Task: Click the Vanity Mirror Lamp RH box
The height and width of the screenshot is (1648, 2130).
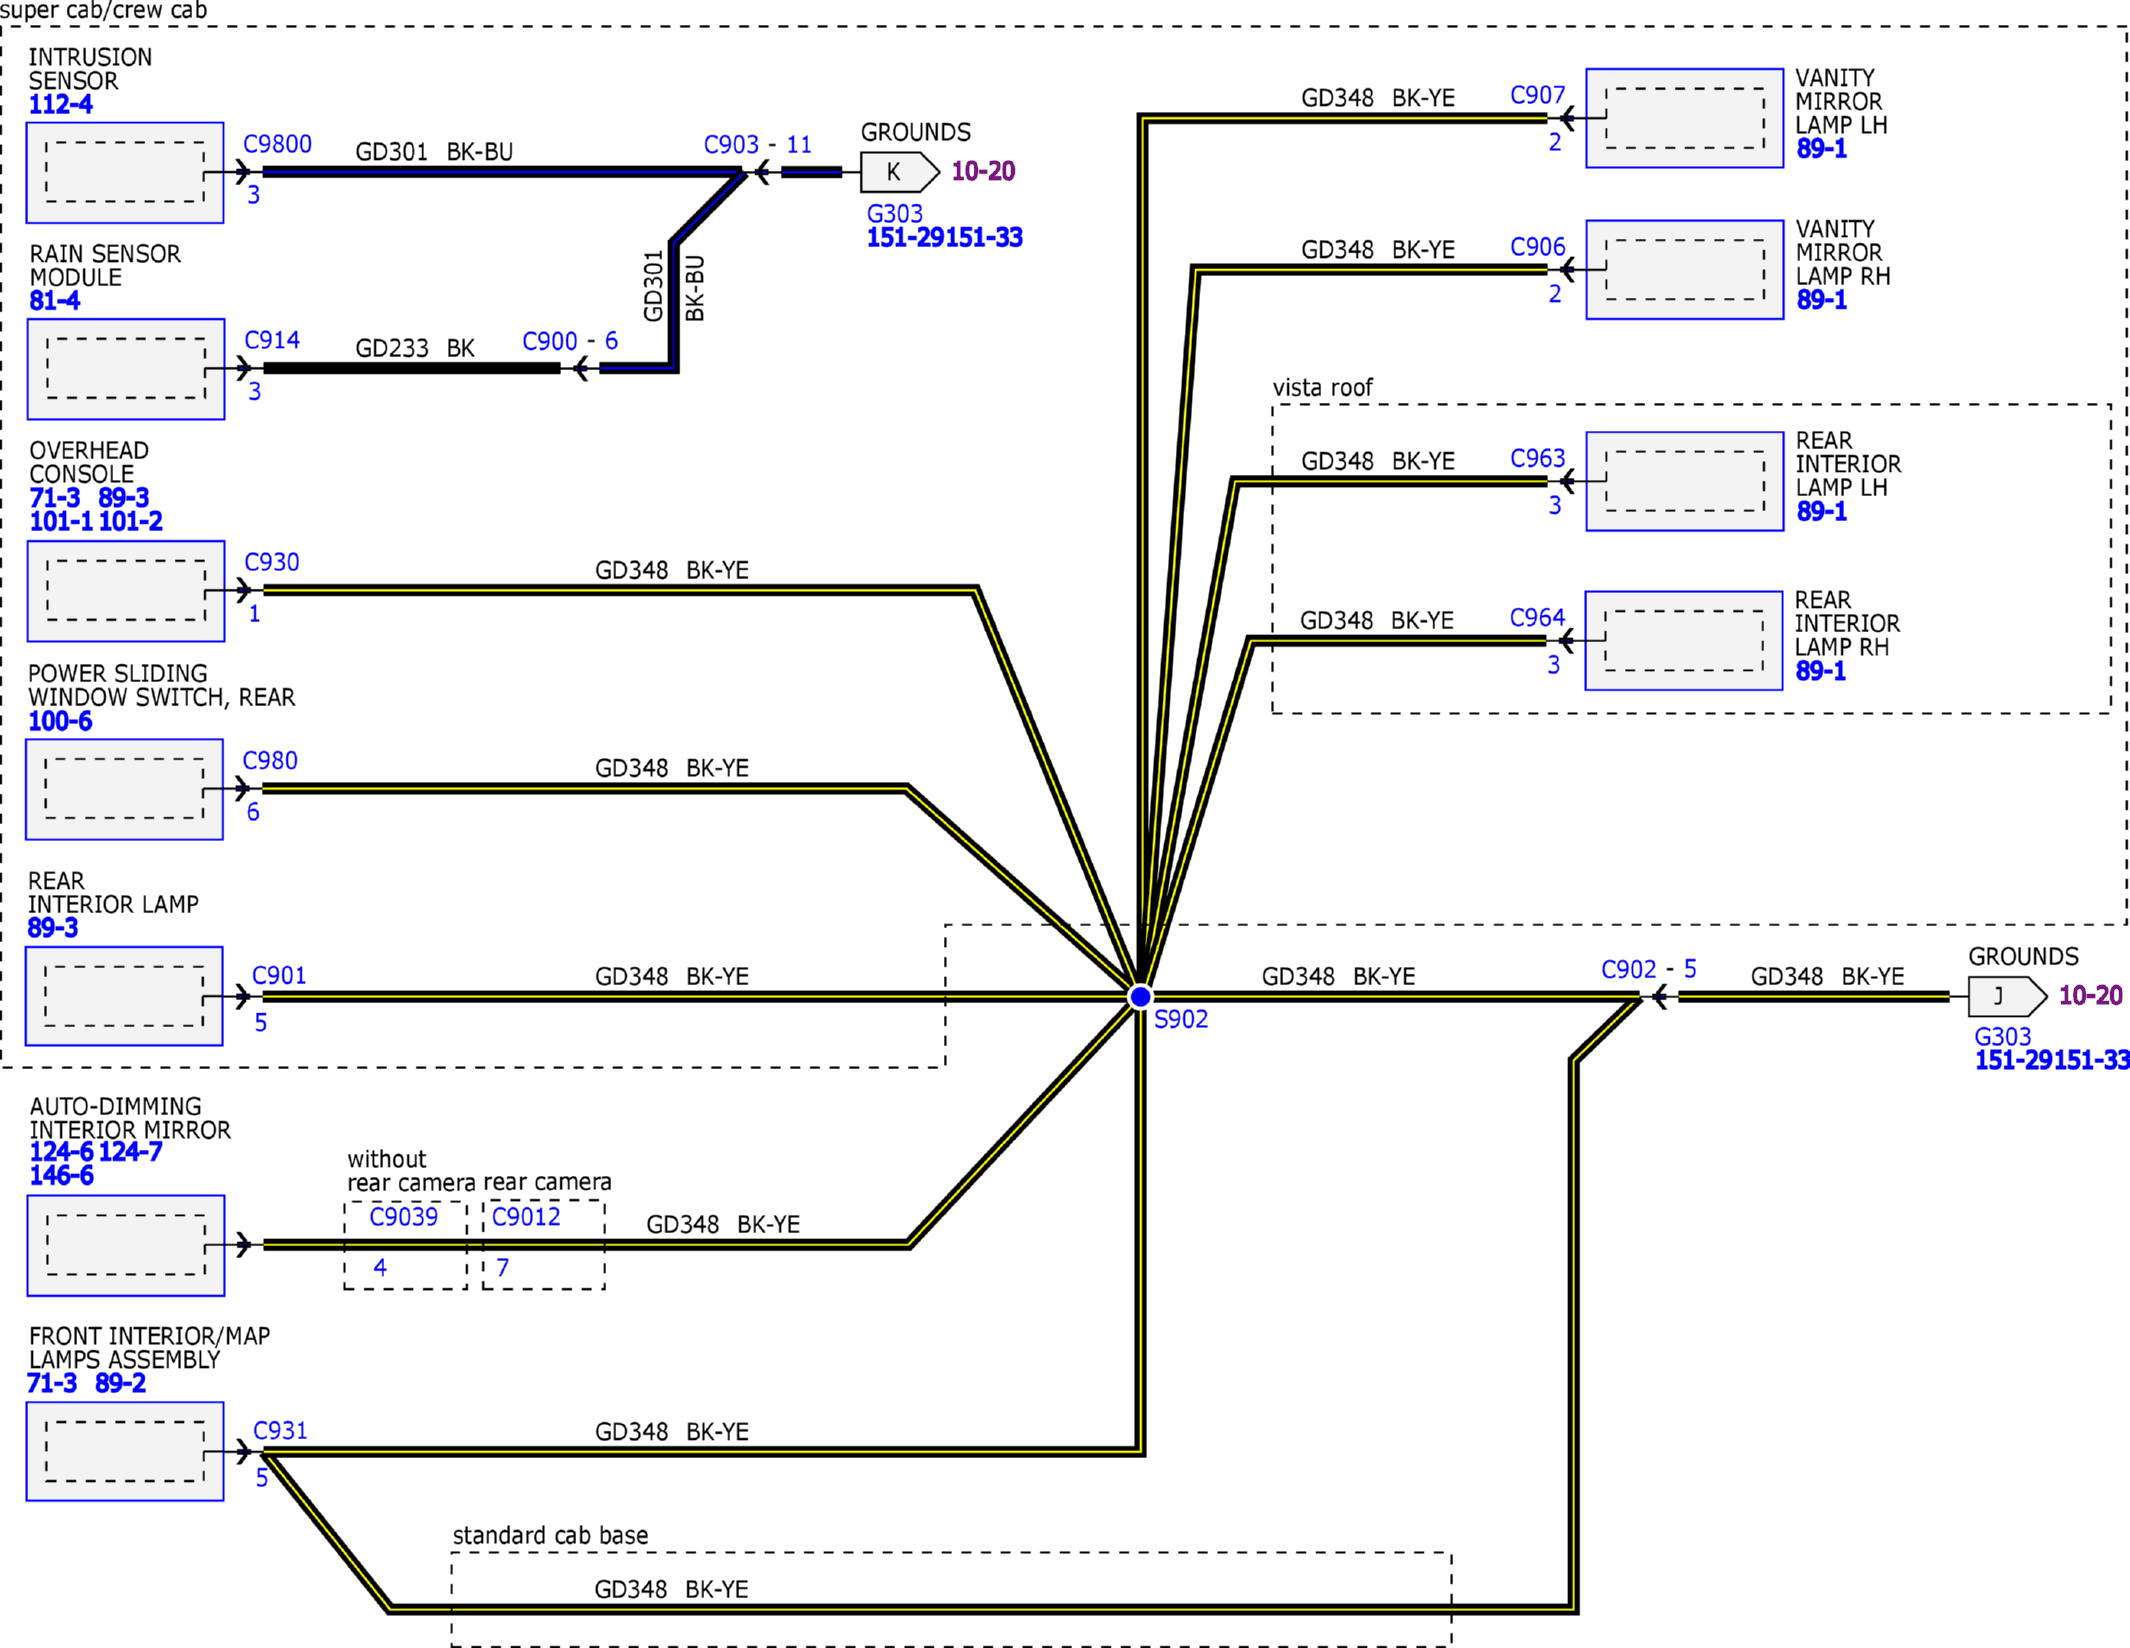Action: tap(1684, 270)
